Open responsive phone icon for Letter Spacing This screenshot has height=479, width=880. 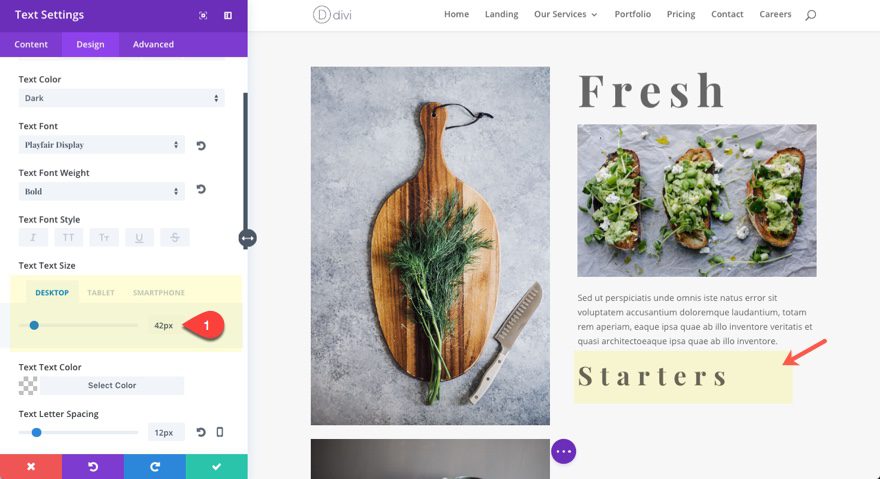(x=220, y=432)
